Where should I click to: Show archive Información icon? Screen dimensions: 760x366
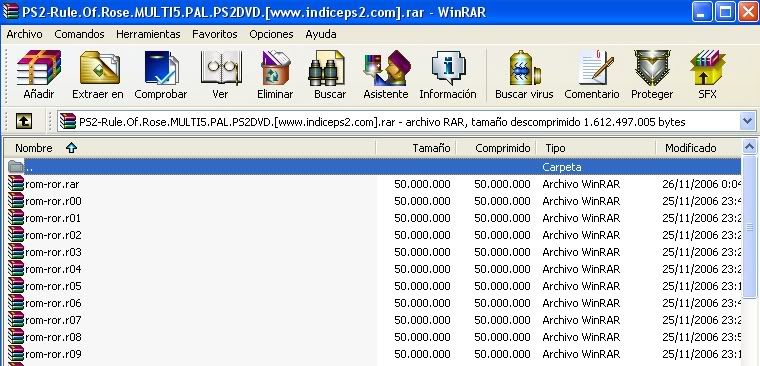(448, 68)
